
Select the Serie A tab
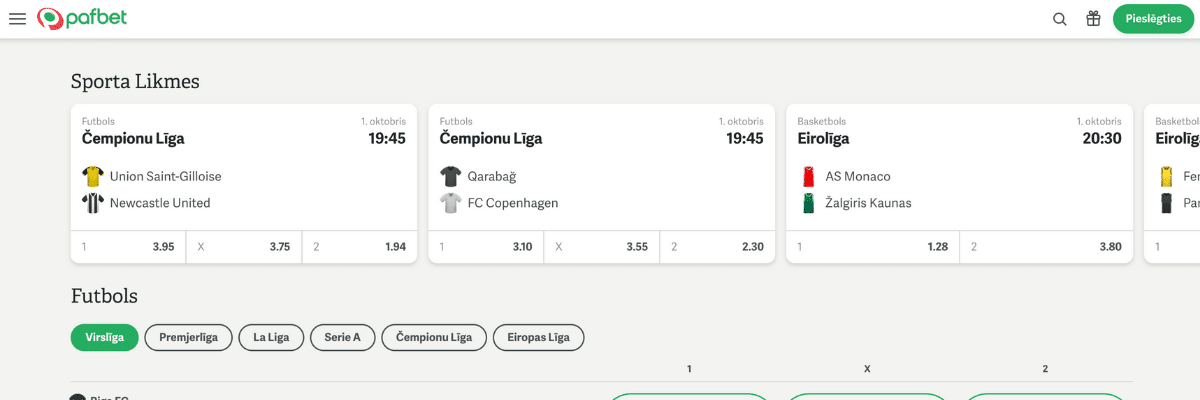pyautogui.click(x=342, y=338)
